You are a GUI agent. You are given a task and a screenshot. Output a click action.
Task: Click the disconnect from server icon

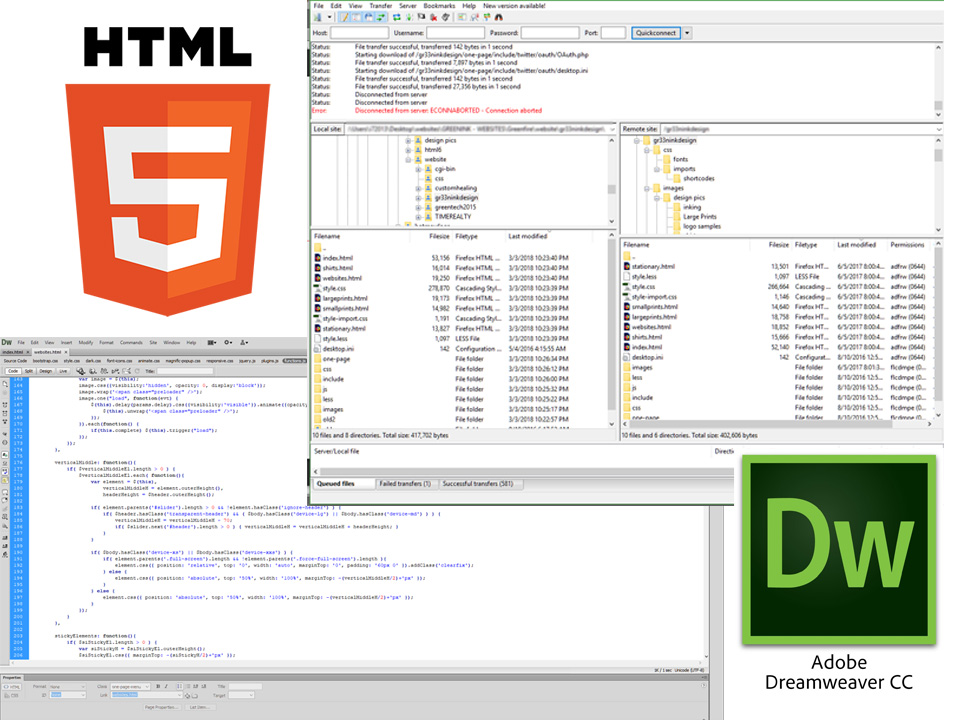(433, 18)
